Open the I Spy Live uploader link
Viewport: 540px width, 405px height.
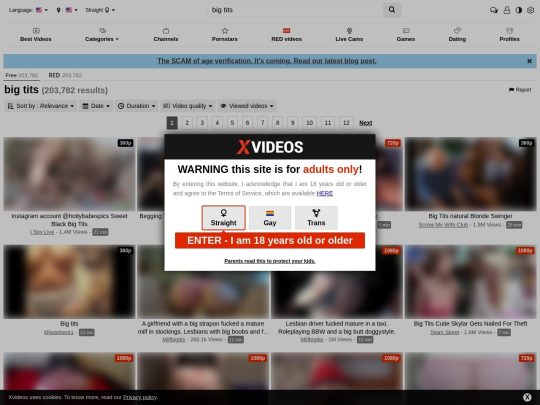pos(42,232)
